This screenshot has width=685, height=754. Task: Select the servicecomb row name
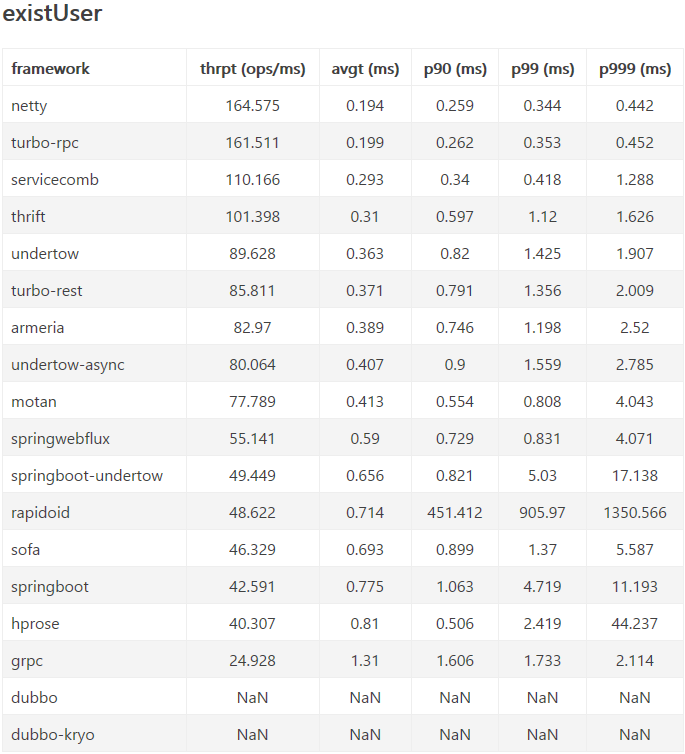[55, 180]
